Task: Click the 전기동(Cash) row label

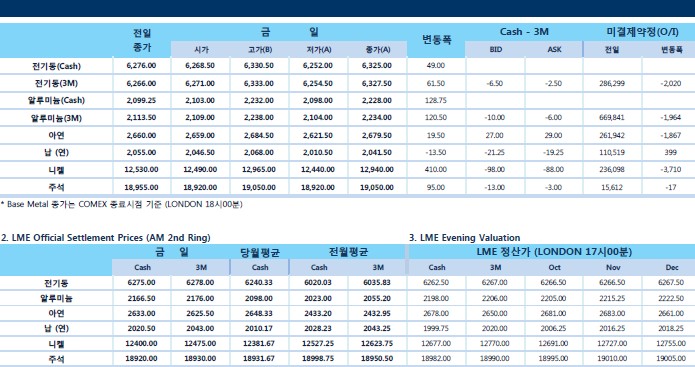Action: (56, 66)
